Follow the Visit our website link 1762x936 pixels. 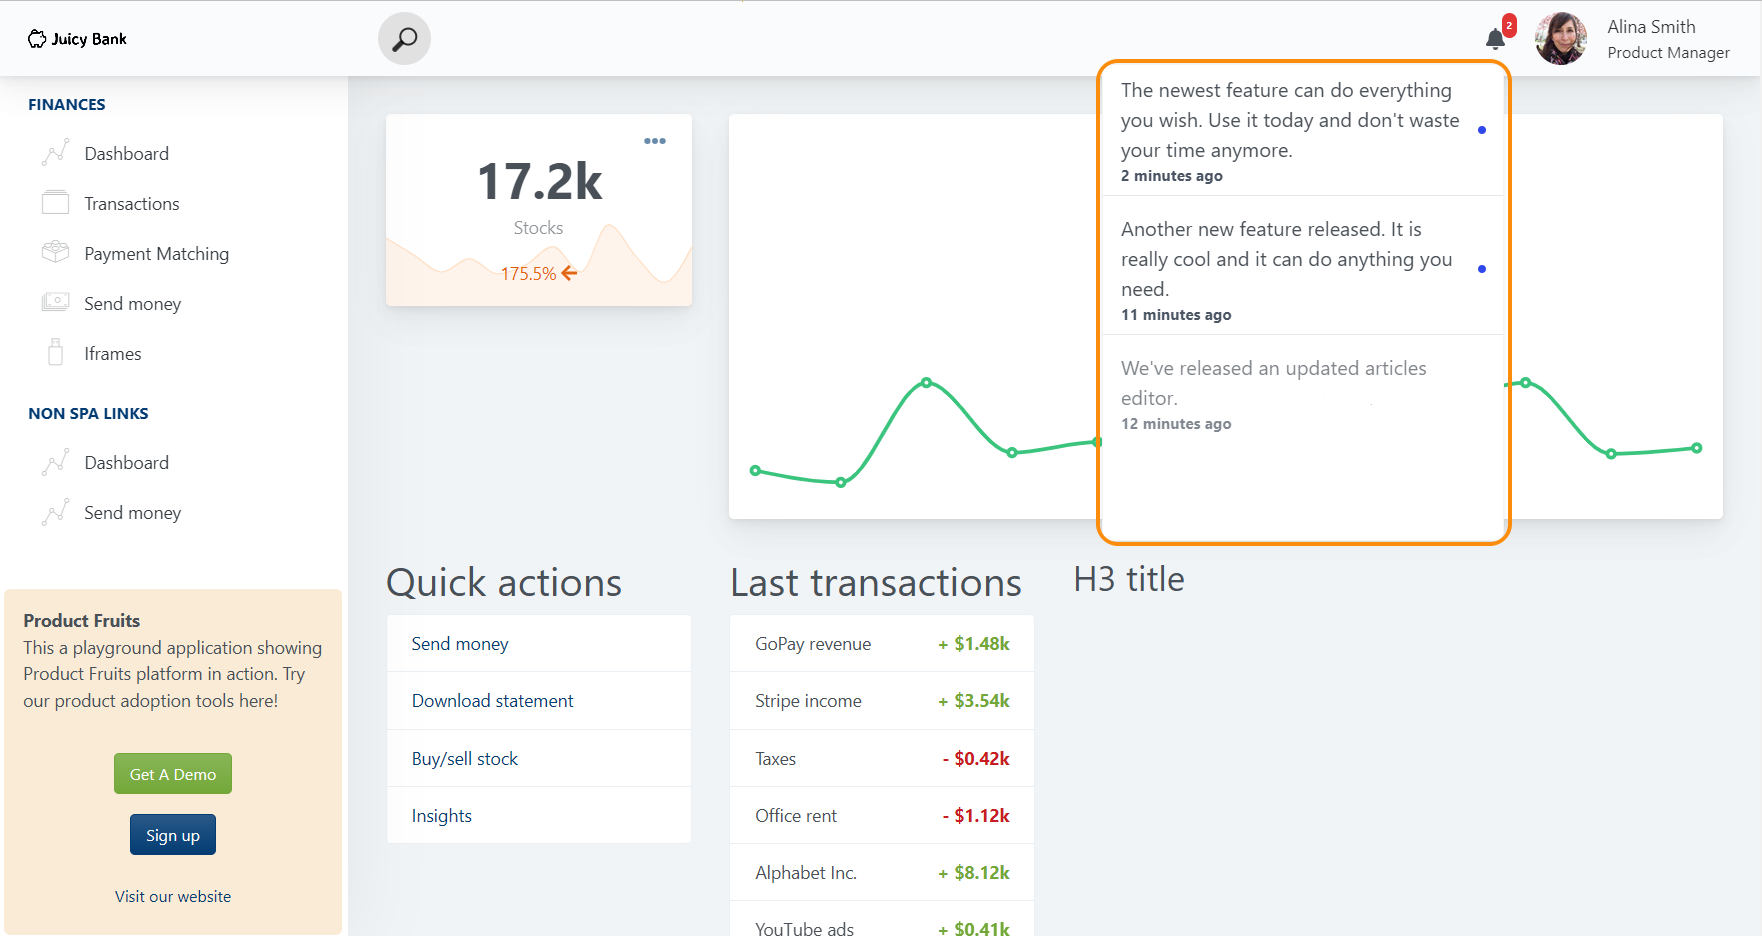point(172,896)
